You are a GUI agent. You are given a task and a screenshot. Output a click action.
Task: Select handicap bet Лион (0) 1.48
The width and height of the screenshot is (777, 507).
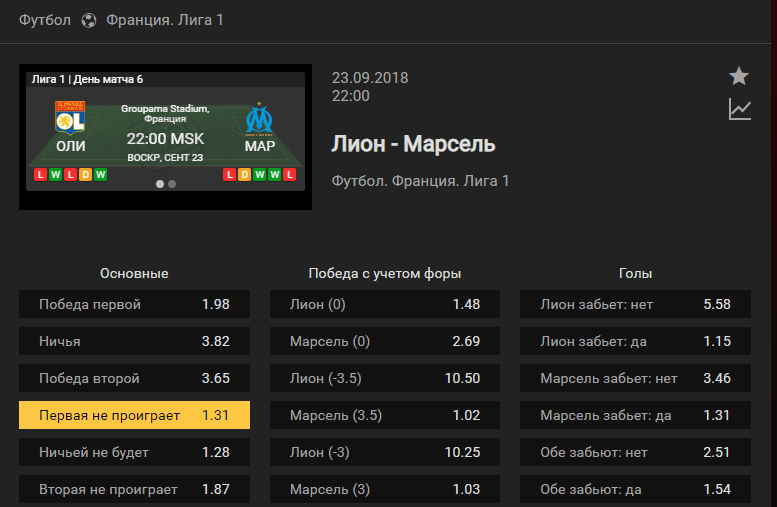[385, 304]
